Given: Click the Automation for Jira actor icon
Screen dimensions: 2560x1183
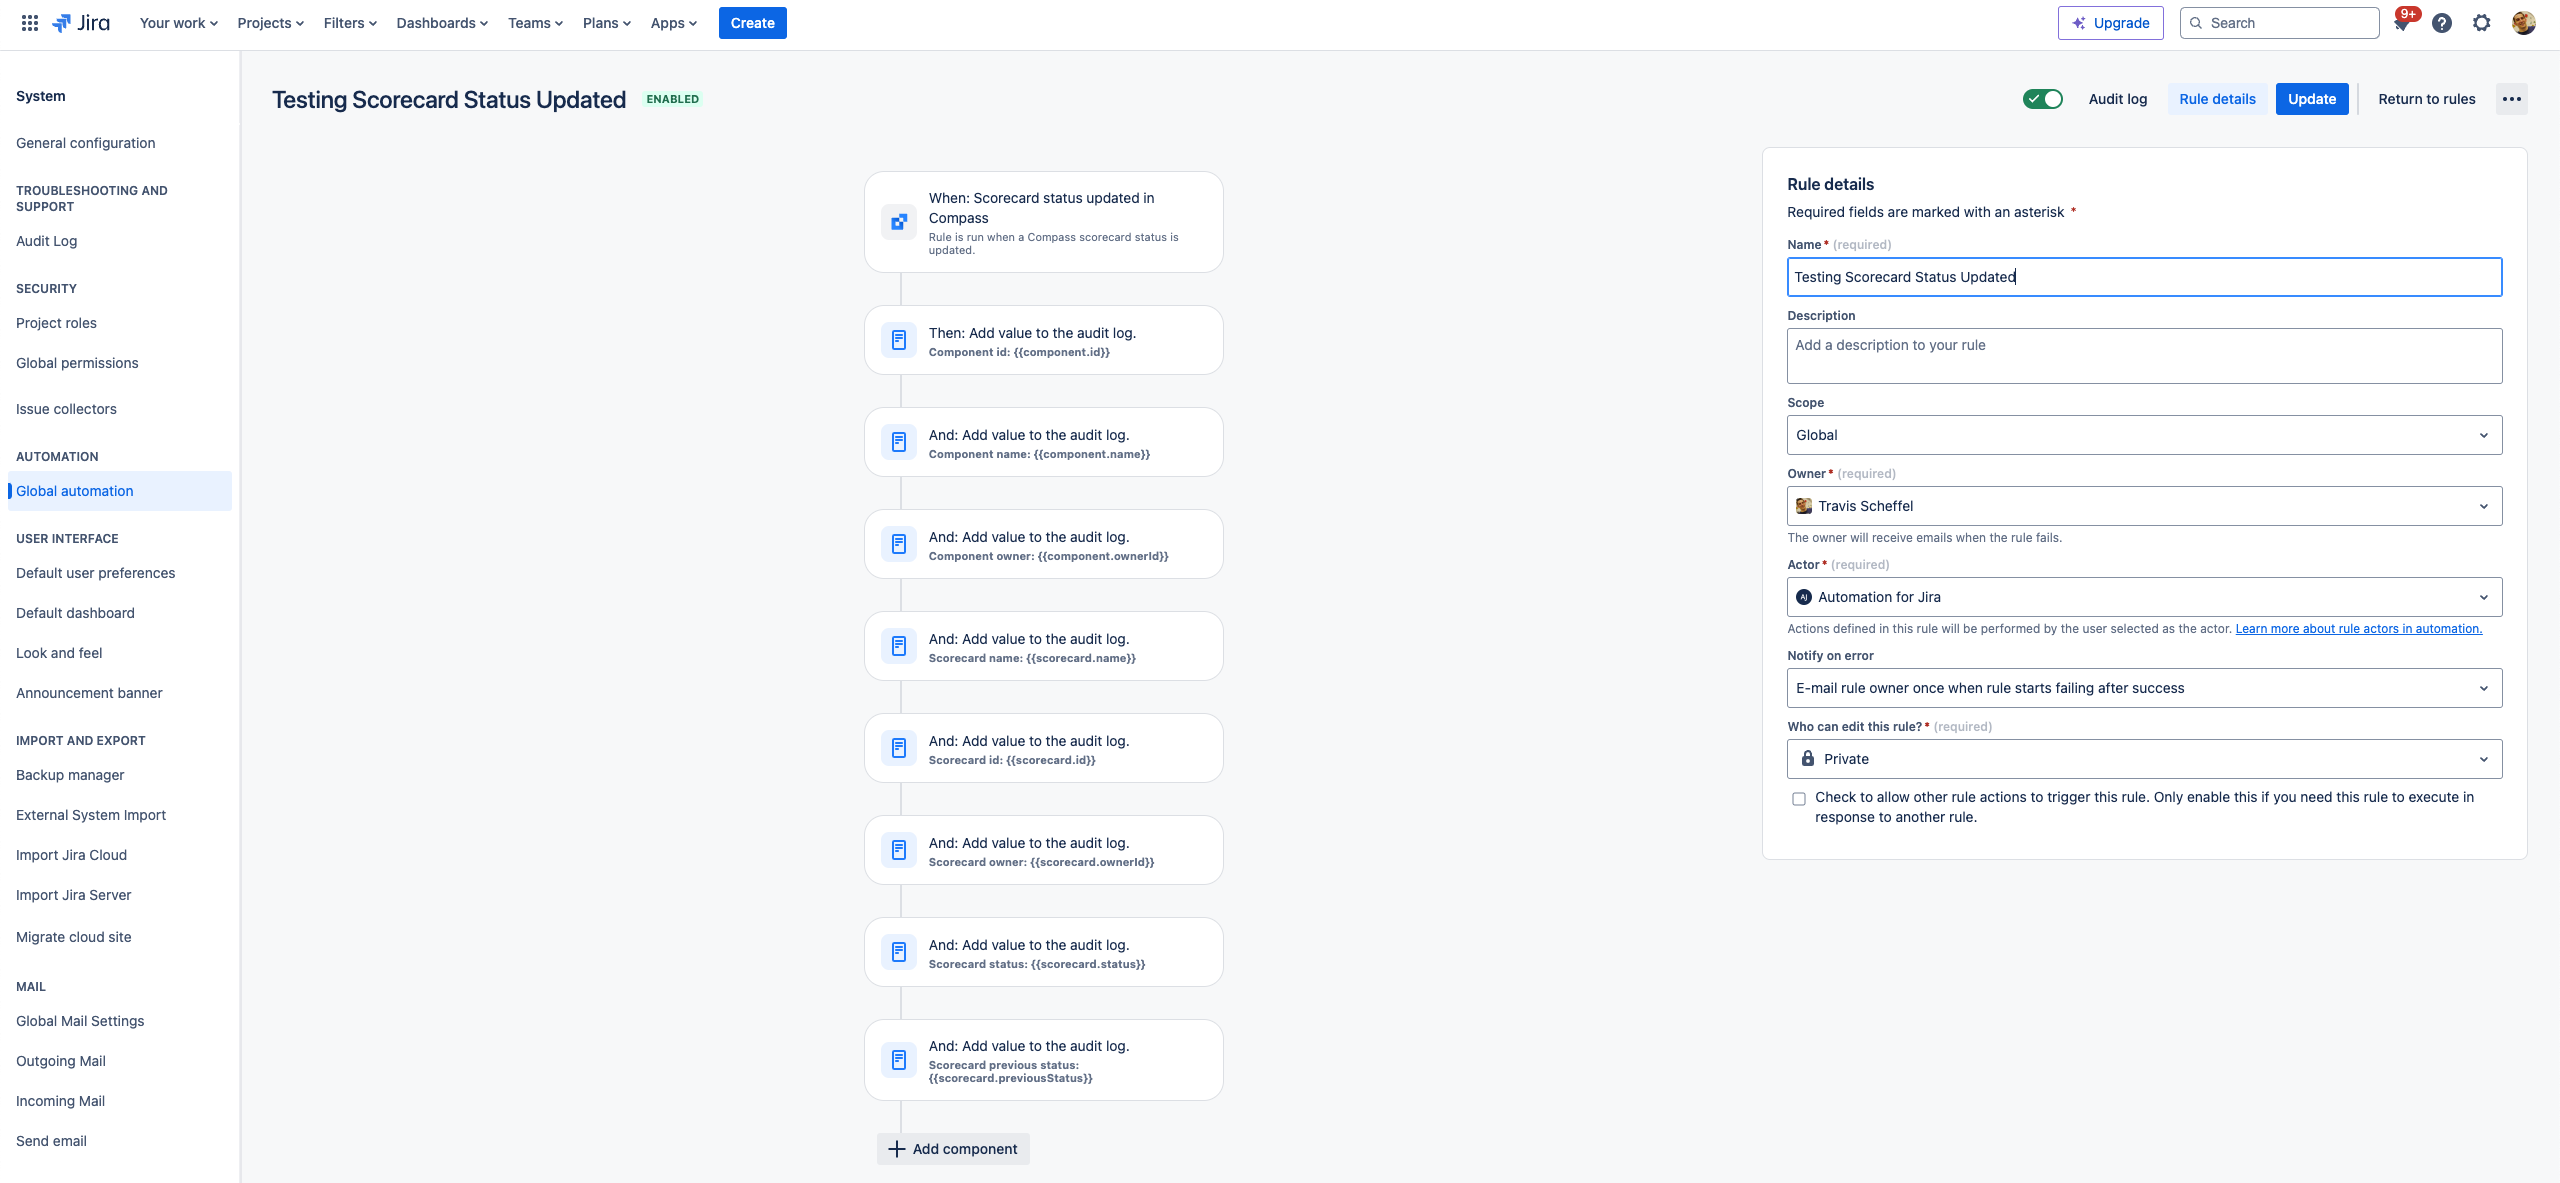Looking at the screenshot, I should [1804, 597].
